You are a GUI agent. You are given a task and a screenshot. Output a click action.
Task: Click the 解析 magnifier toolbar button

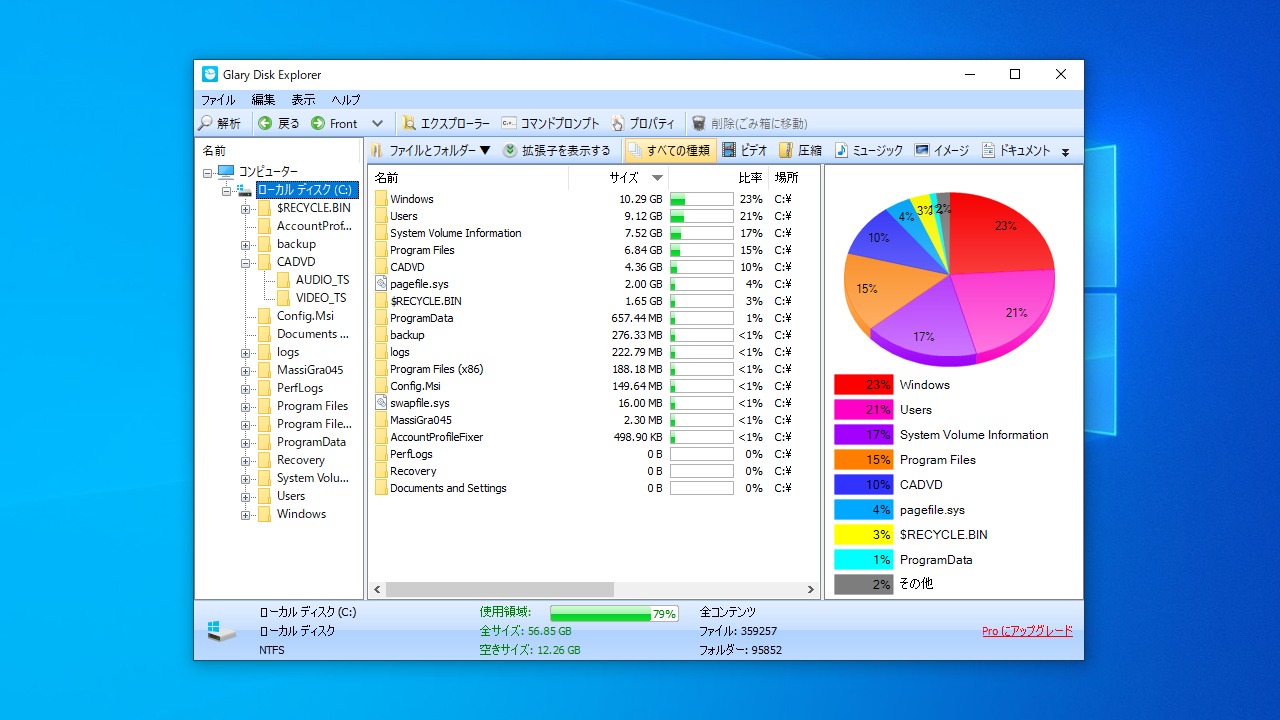219,123
